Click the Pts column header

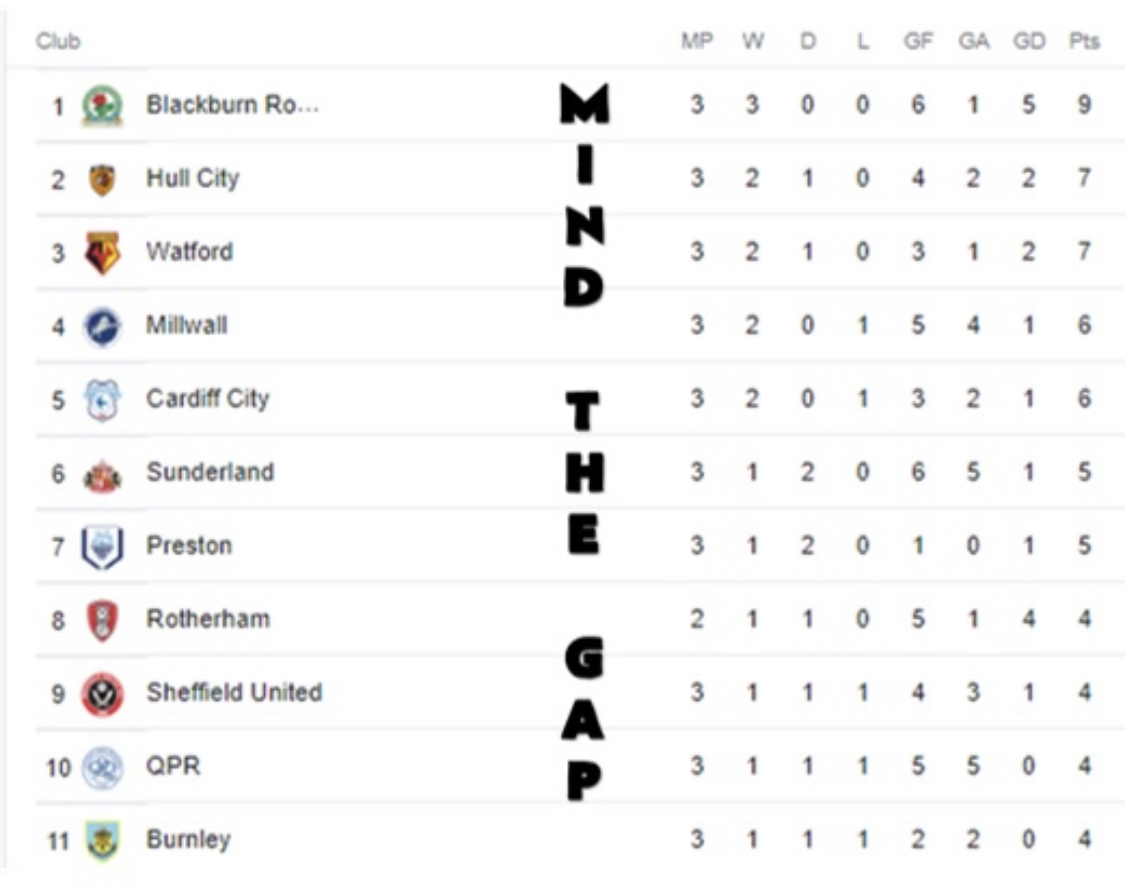(1084, 42)
